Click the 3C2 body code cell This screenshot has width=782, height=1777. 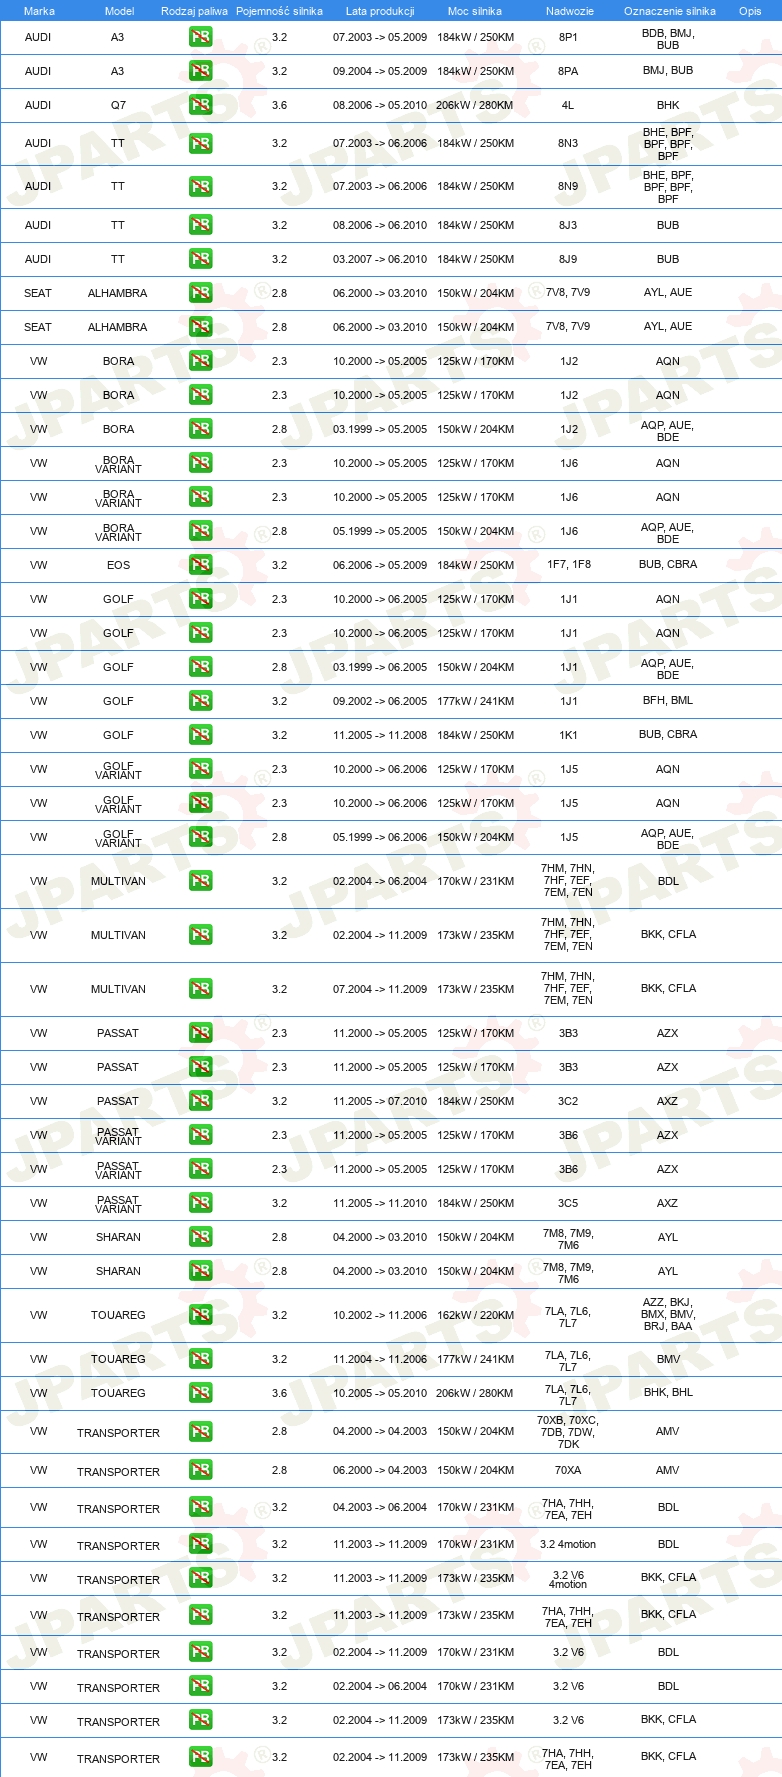tap(568, 1101)
